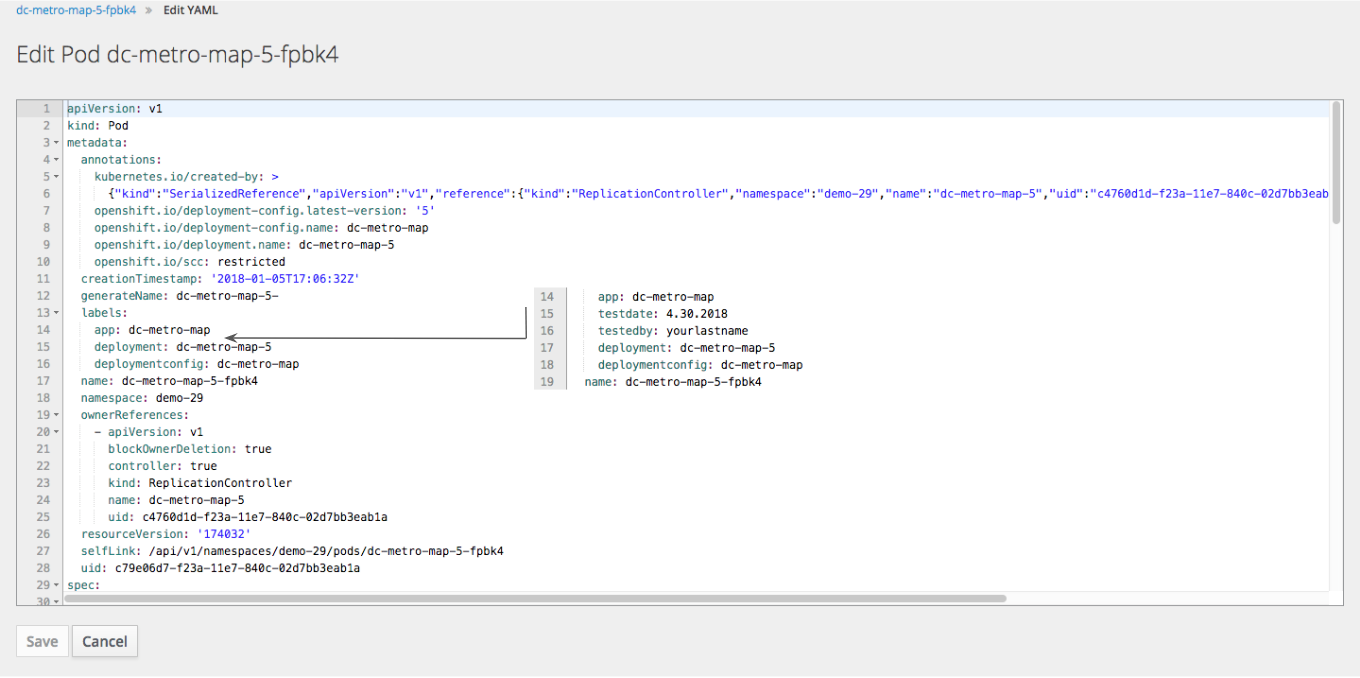This screenshot has height=678, width=1360.
Task: Click line number 12 in the gutter
Action: (x=42, y=296)
